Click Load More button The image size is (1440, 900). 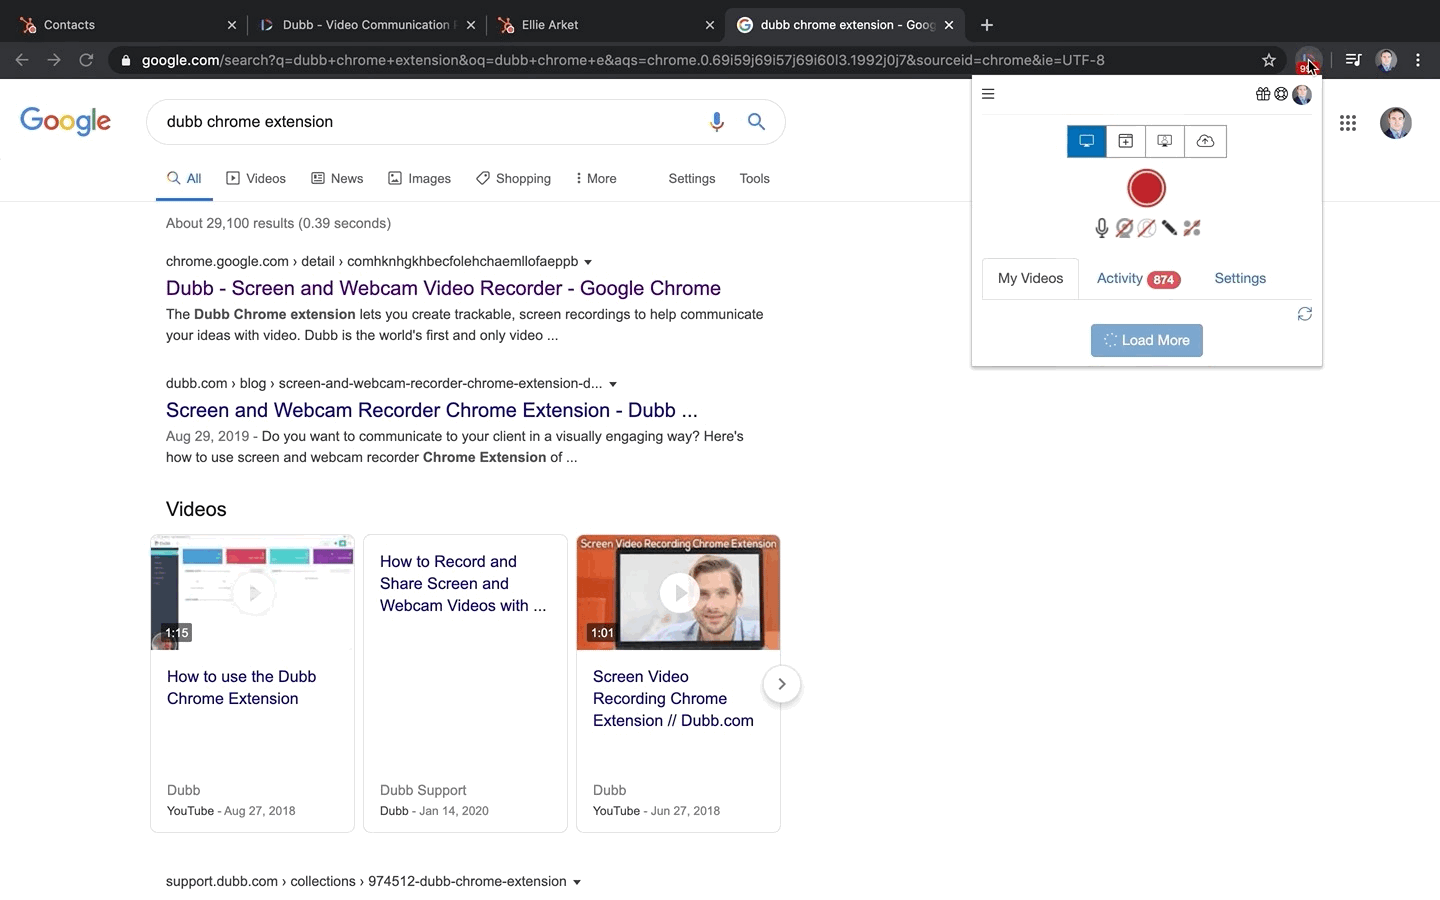[1146, 340]
